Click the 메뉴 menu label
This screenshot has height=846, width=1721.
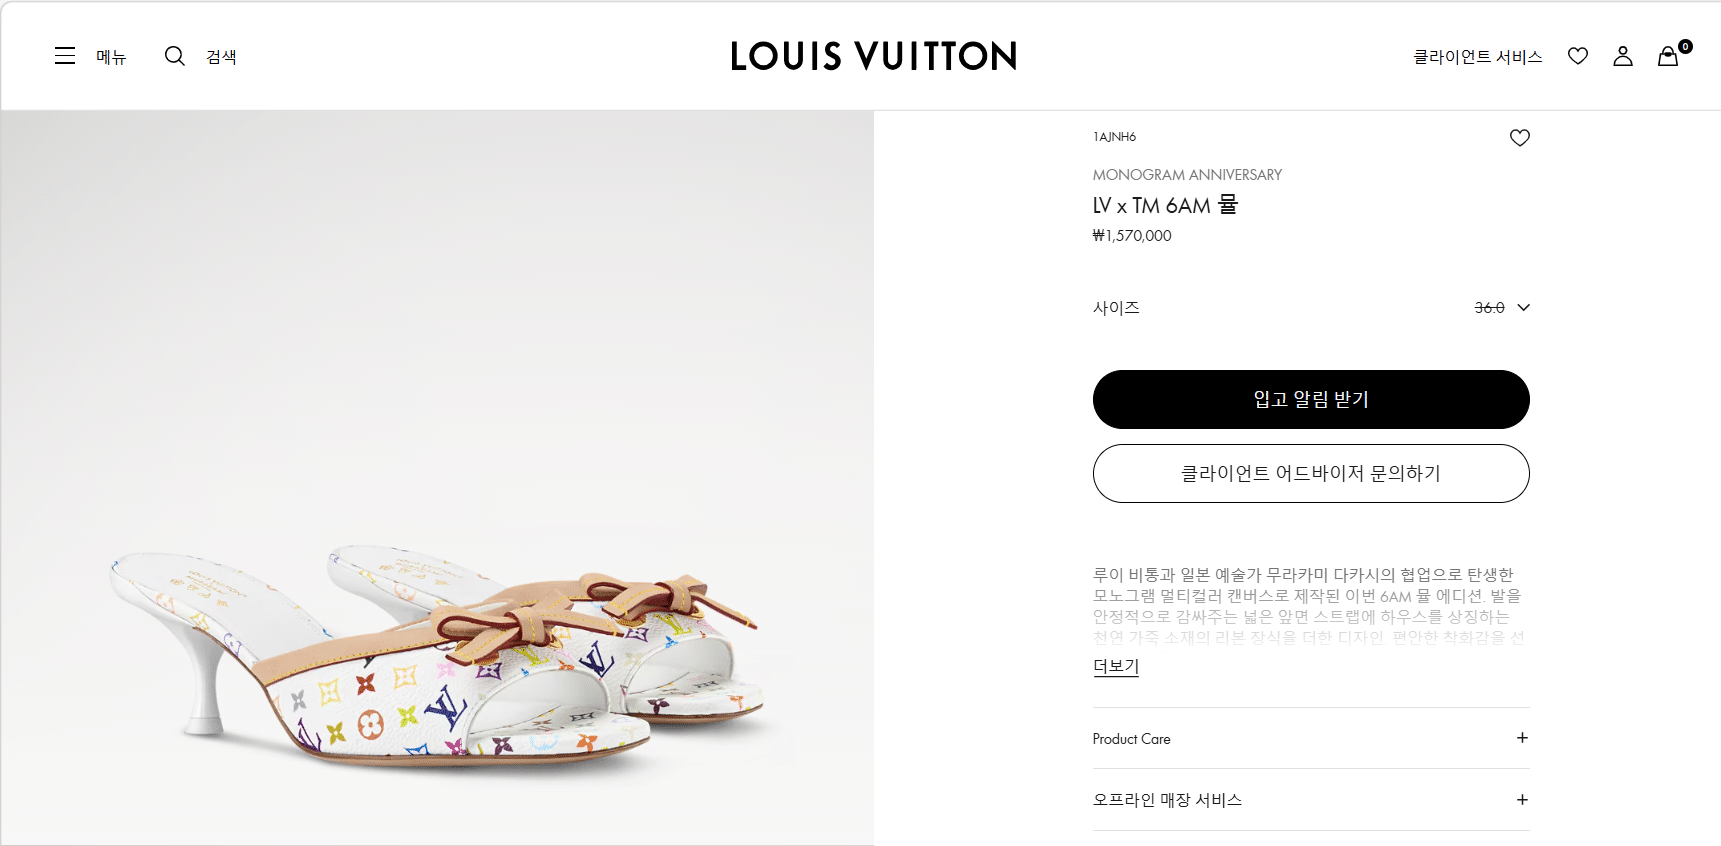point(111,57)
